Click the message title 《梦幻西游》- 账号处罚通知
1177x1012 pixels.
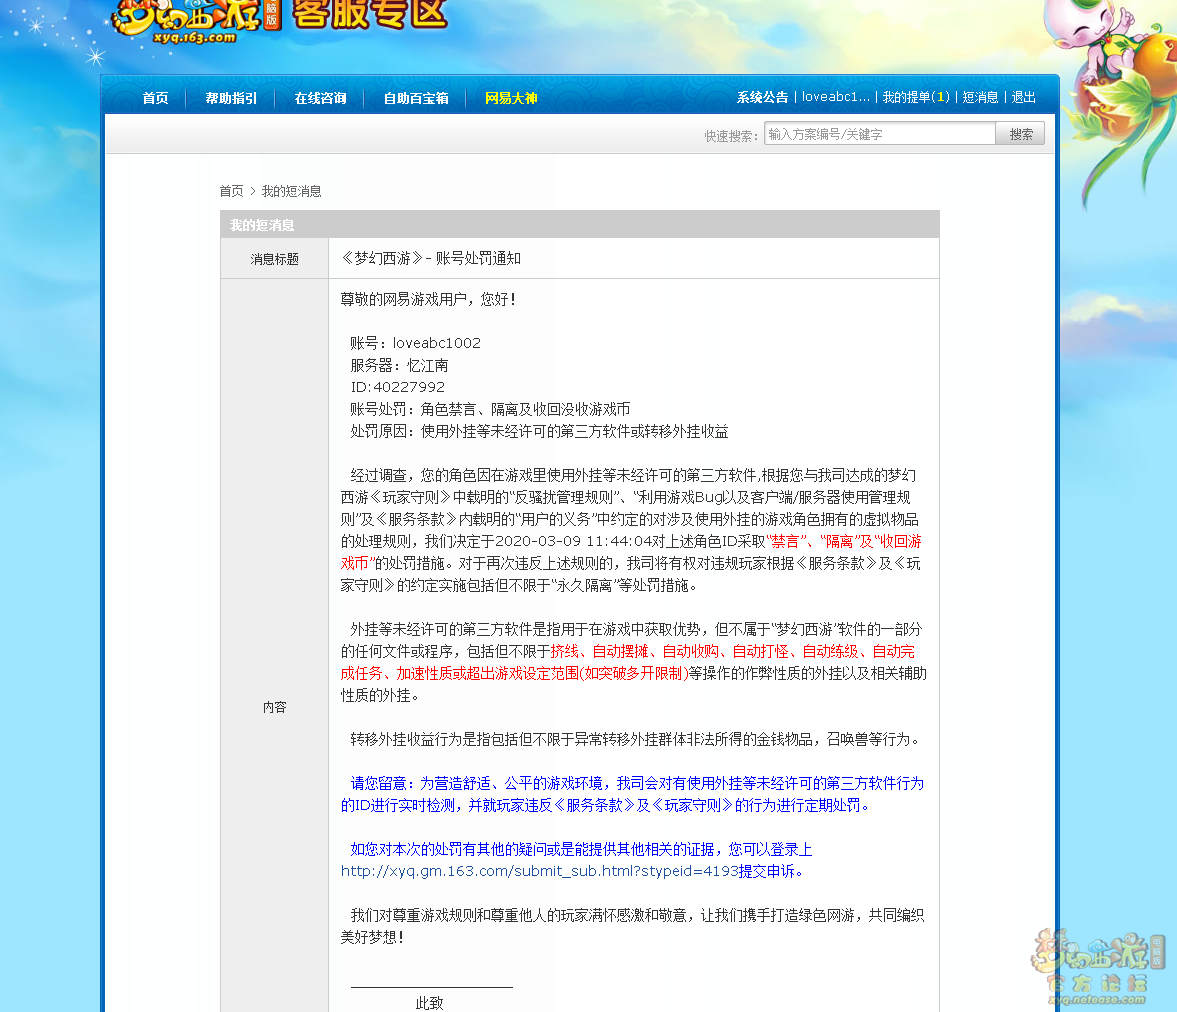(431, 258)
